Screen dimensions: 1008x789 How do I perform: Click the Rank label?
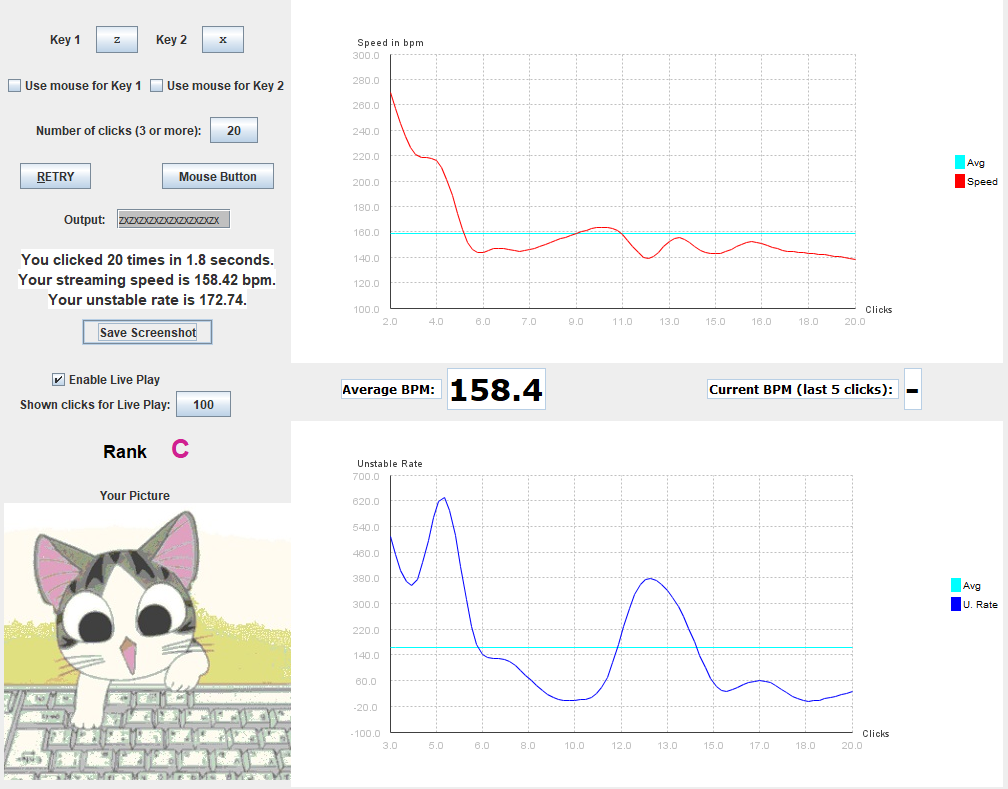click(x=125, y=451)
